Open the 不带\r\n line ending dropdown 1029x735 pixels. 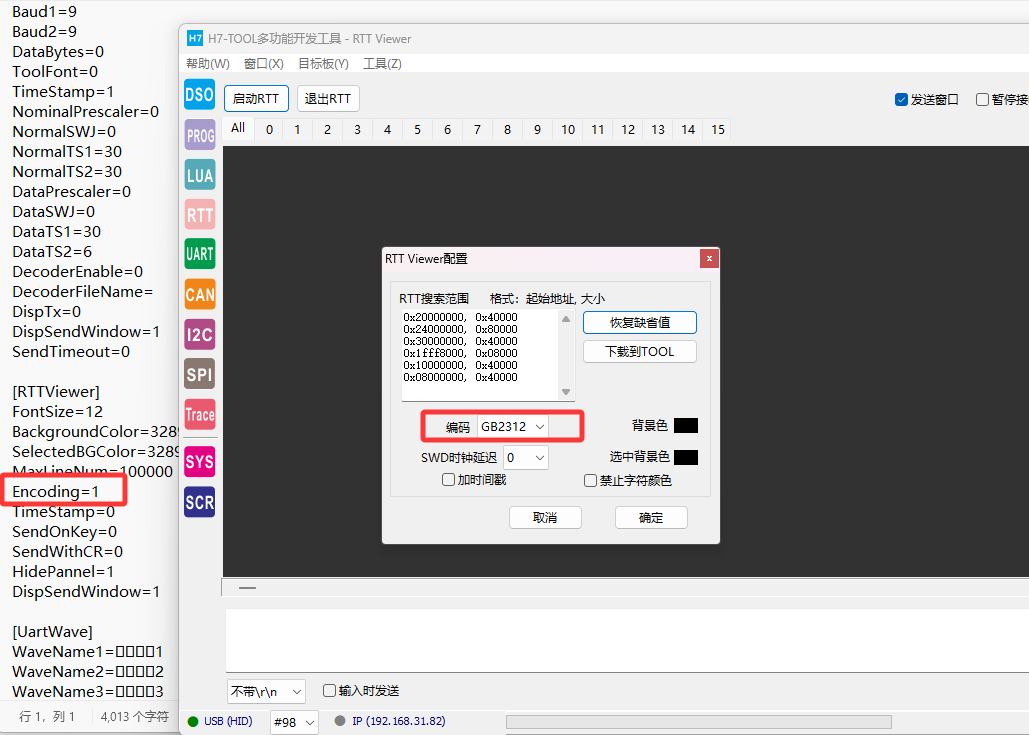266,692
